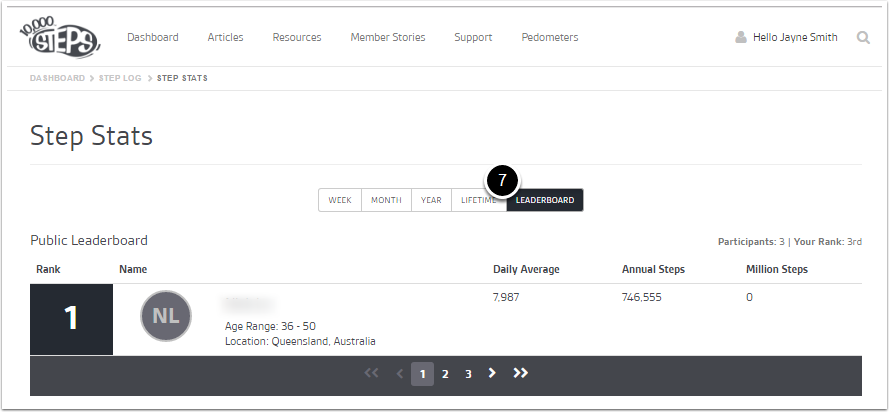This screenshot has width=889, height=412.
Task: Navigate to Member Stories
Action: click(x=388, y=38)
